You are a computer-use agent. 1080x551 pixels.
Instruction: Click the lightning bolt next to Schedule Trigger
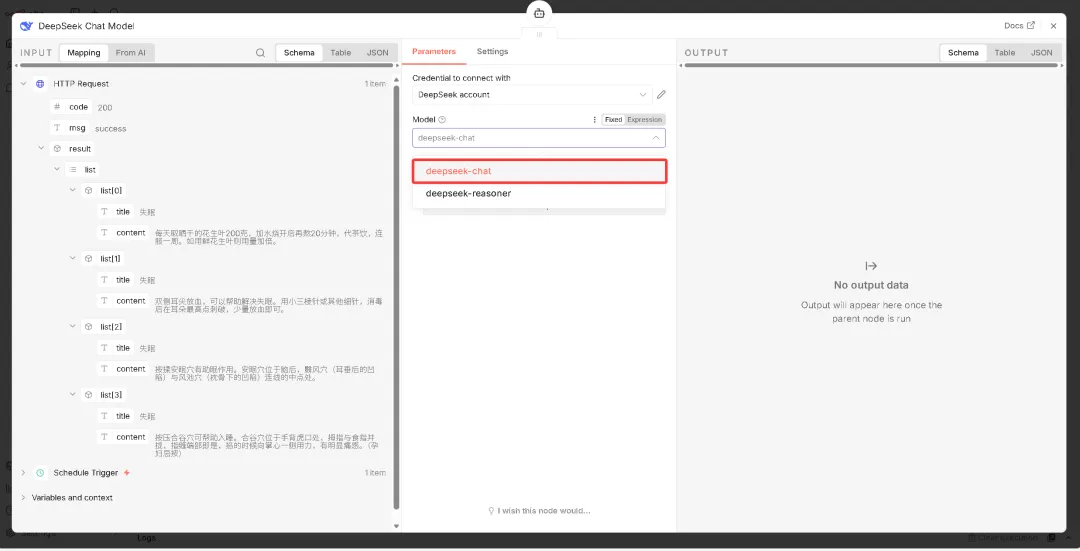coord(127,472)
